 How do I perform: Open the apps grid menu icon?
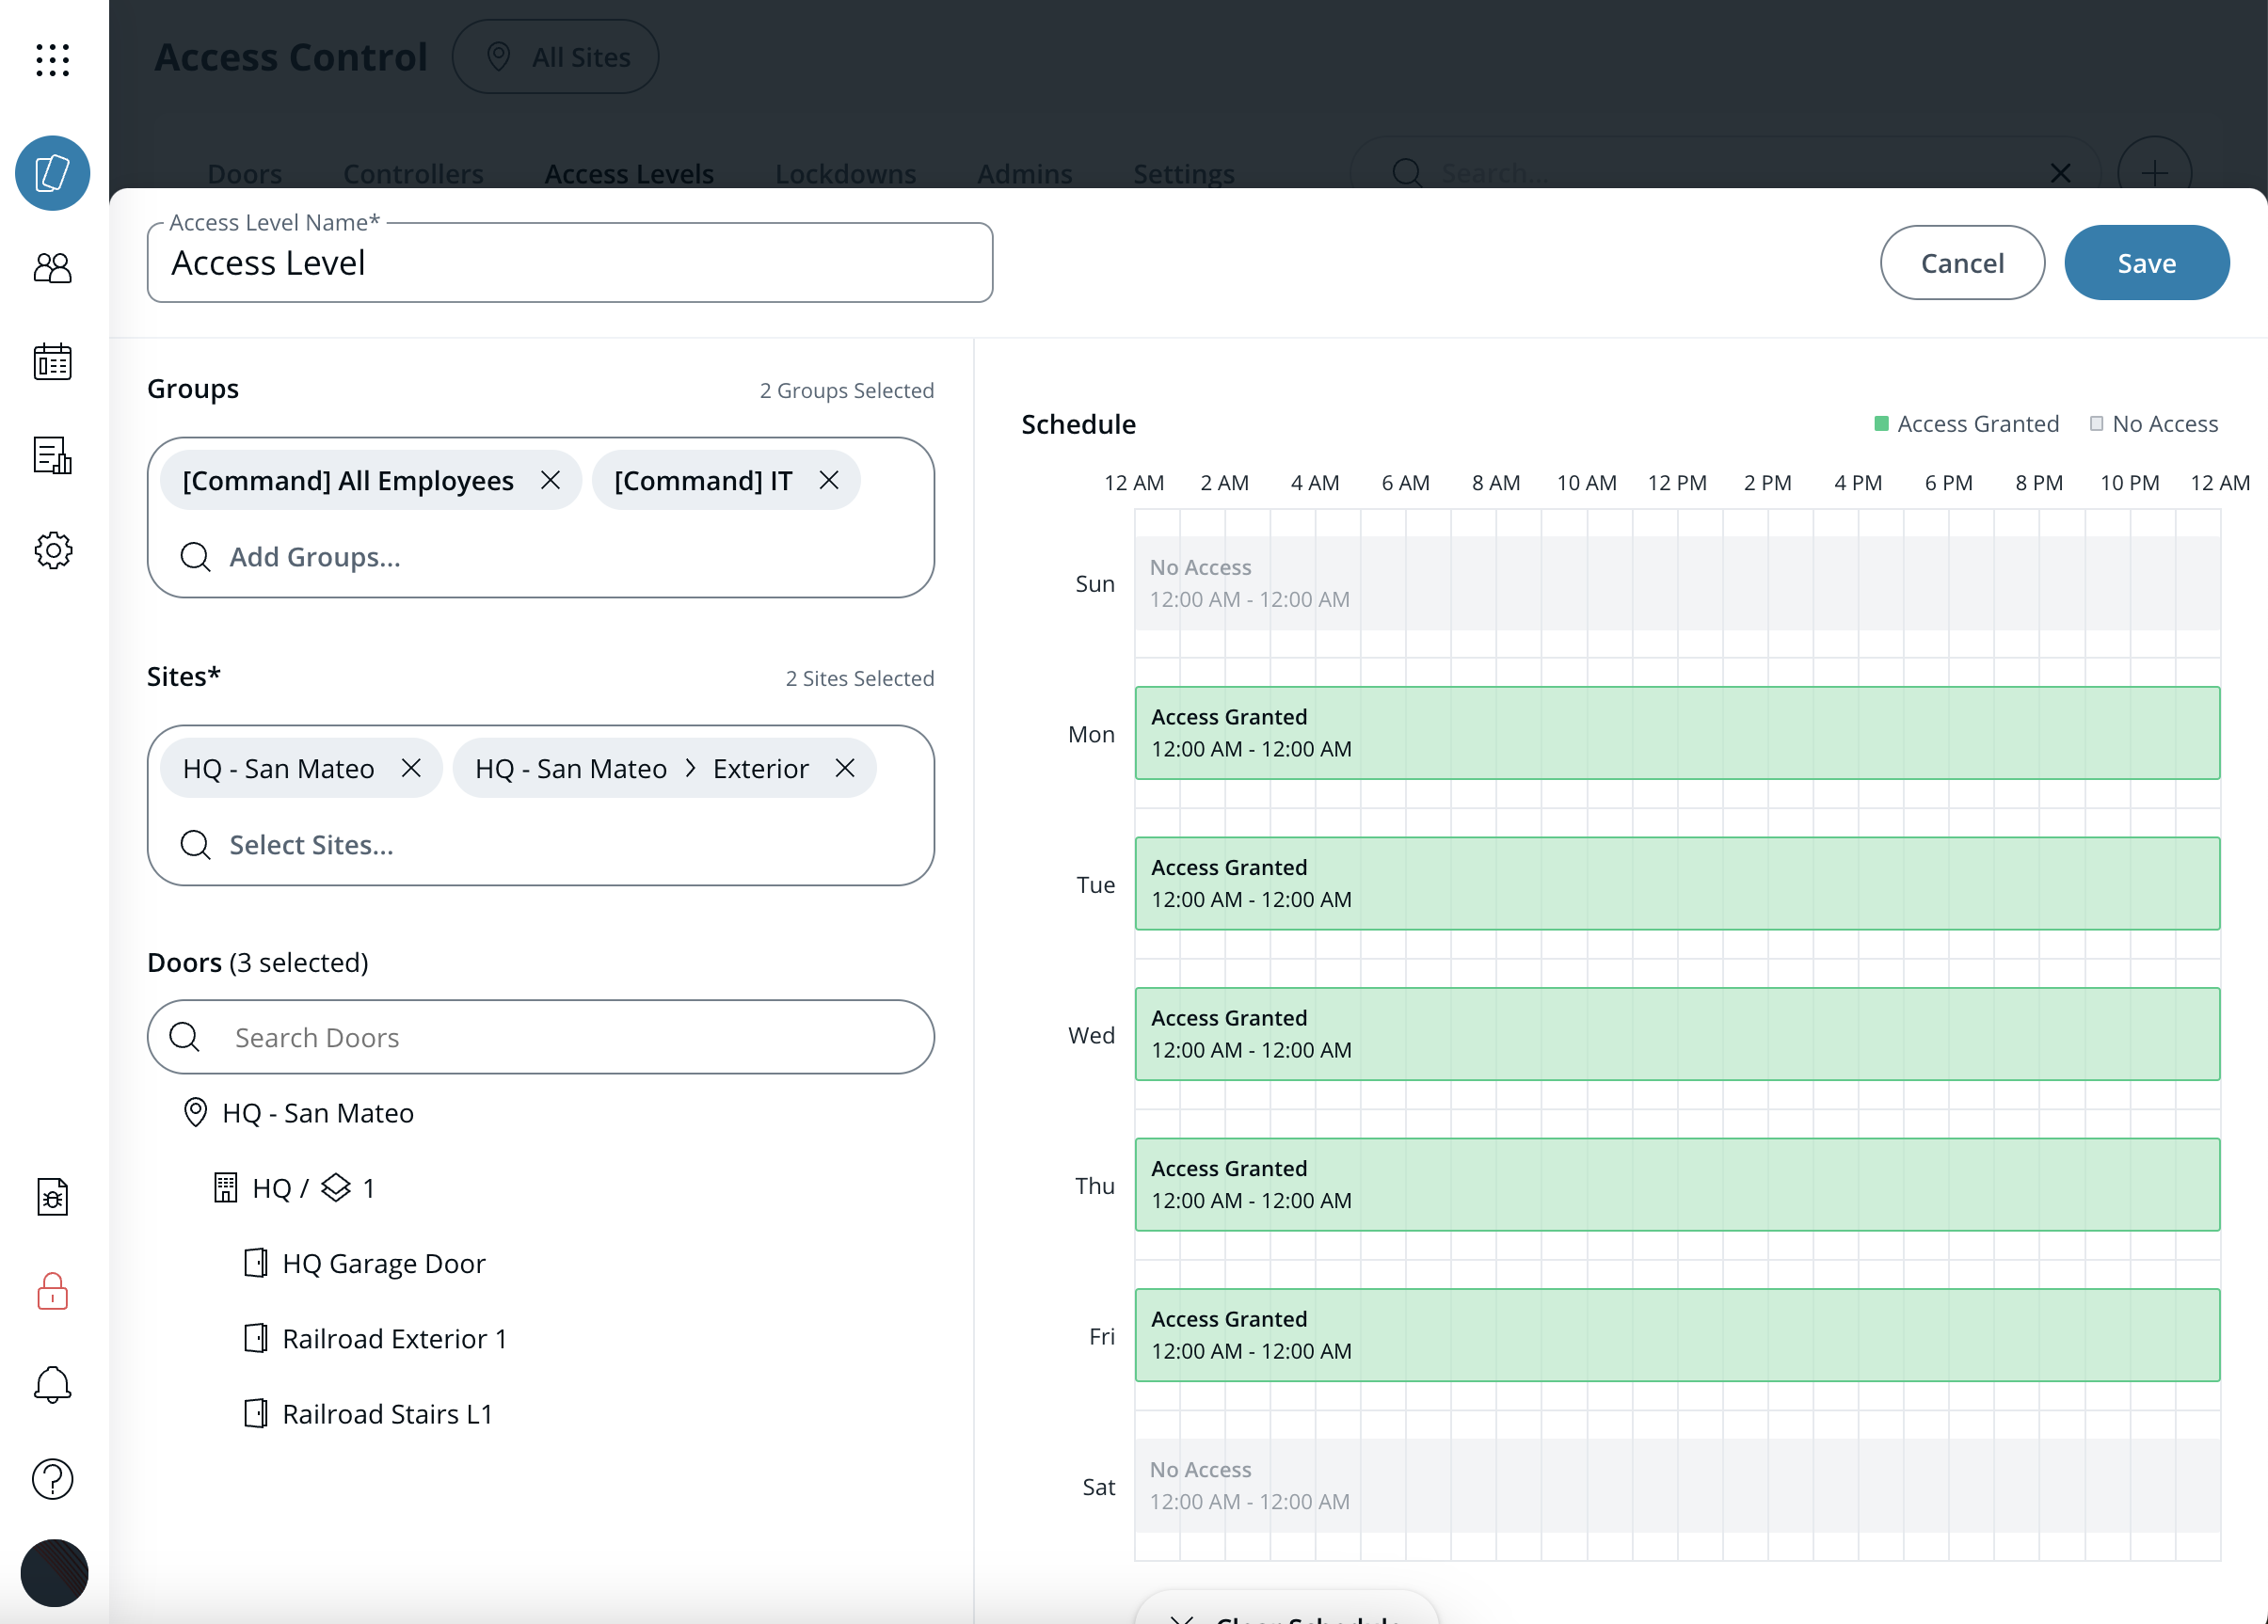click(52, 60)
